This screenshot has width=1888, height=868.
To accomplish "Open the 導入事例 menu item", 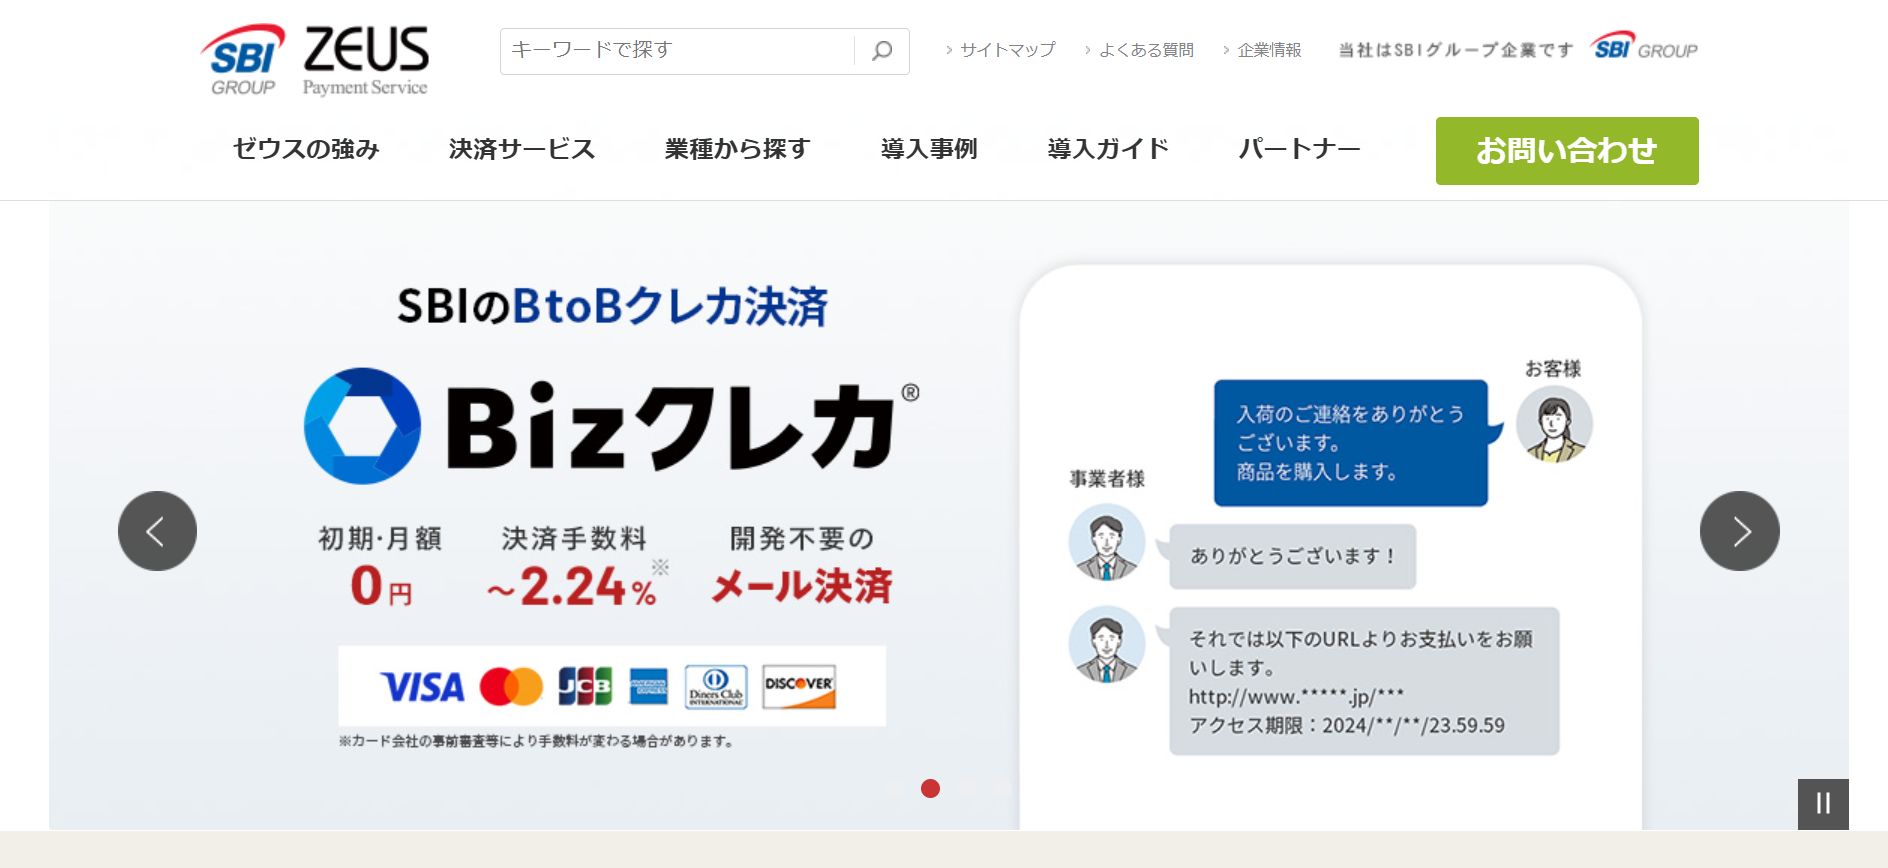I will click(x=928, y=149).
